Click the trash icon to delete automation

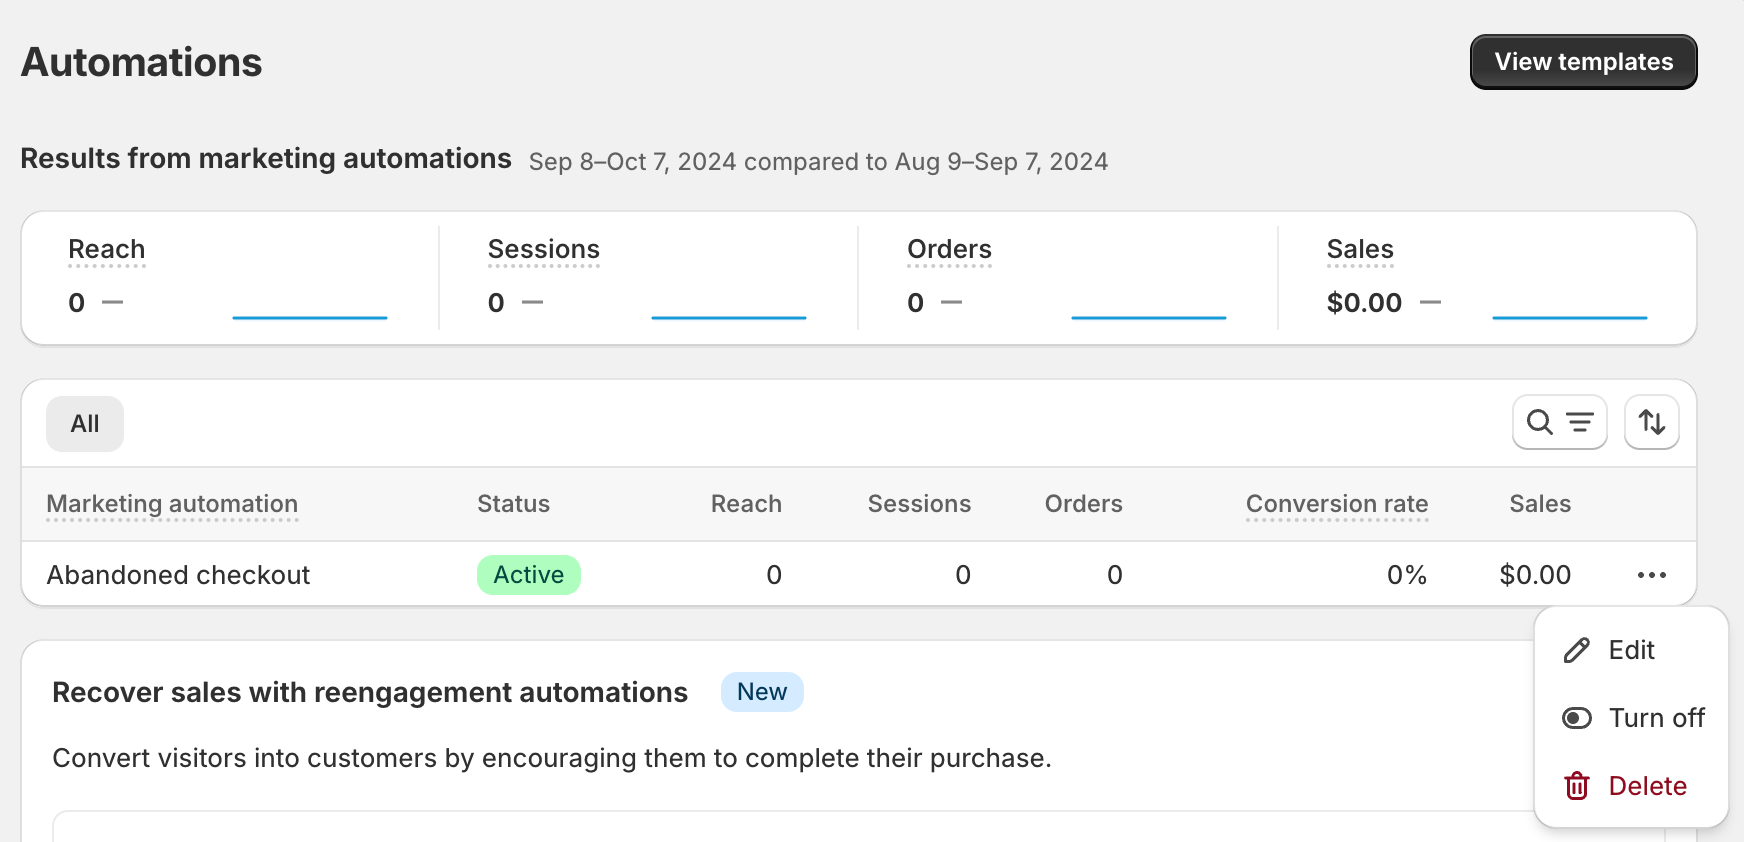coord(1577,786)
